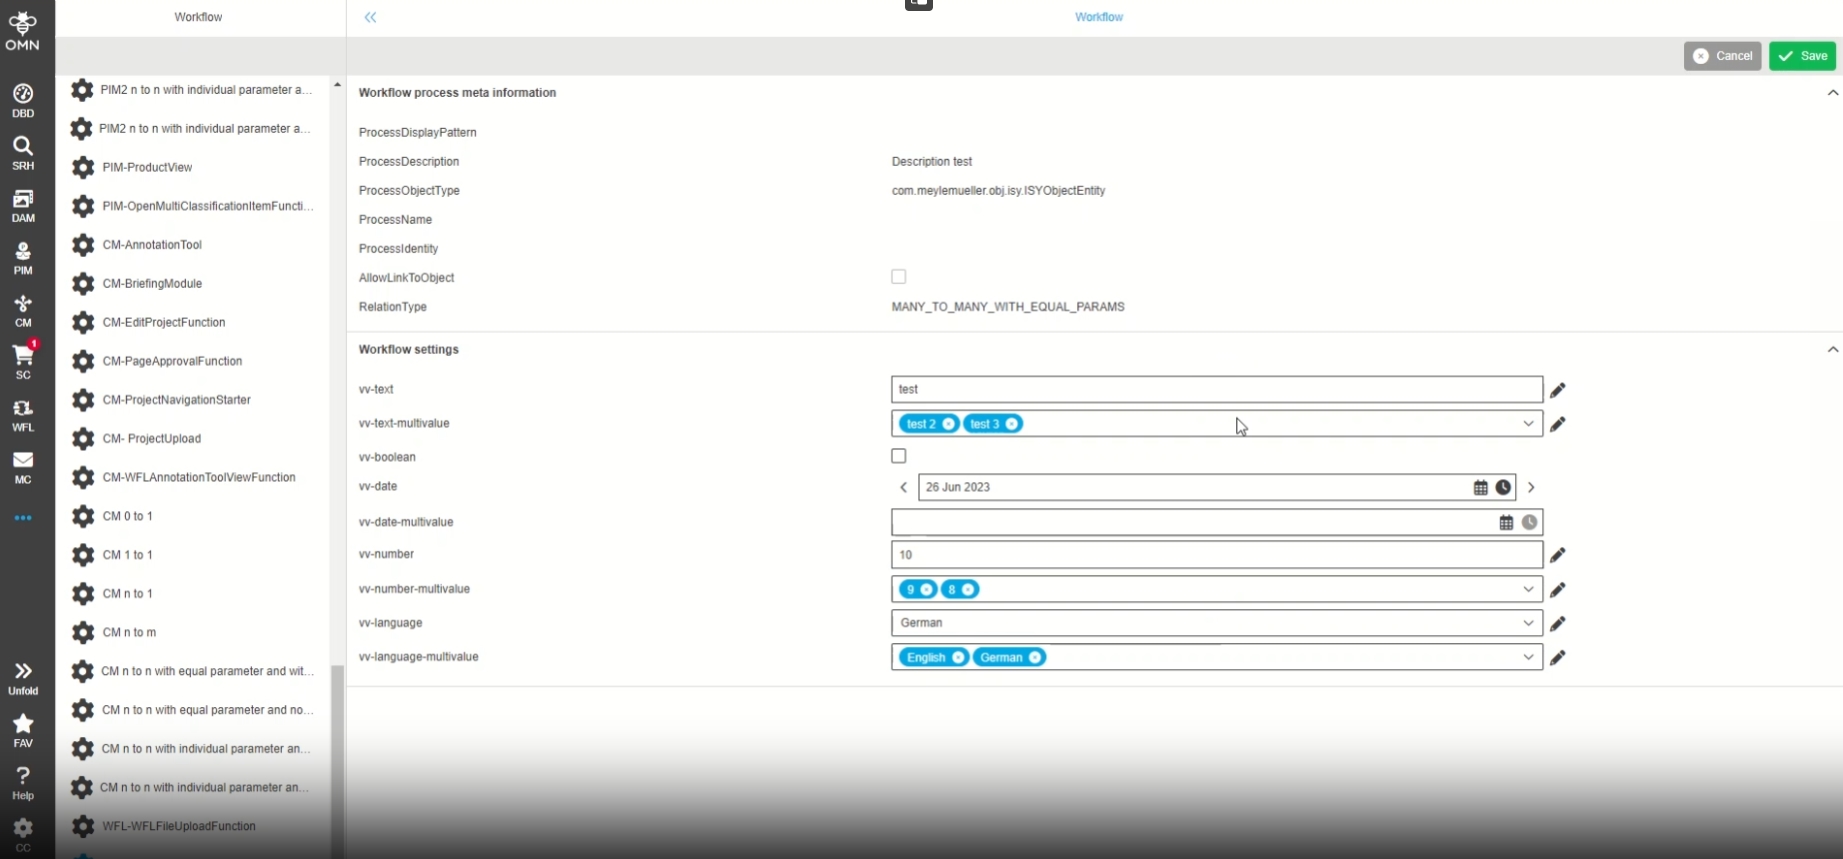This screenshot has width=1843, height=859.
Task: Open the CM module in sidebar
Action: tap(23, 310)
